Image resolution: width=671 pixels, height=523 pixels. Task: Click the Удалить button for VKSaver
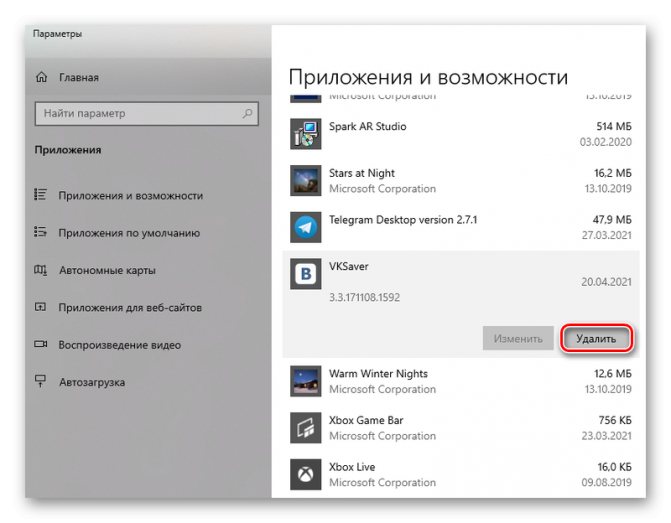point(596,339)
